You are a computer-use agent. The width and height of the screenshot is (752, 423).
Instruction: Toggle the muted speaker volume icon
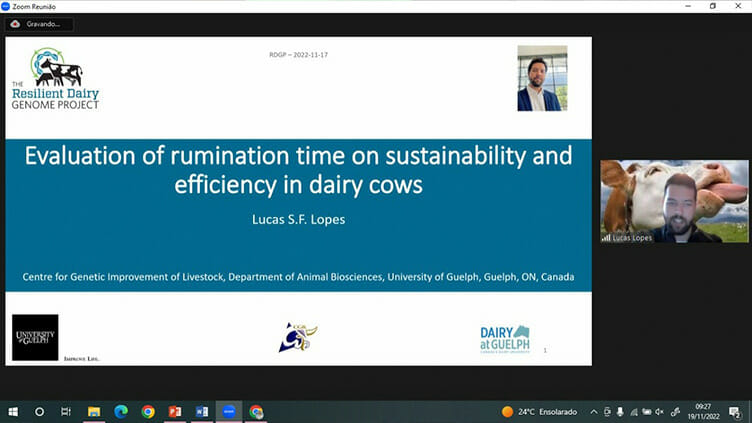[660, 411]
